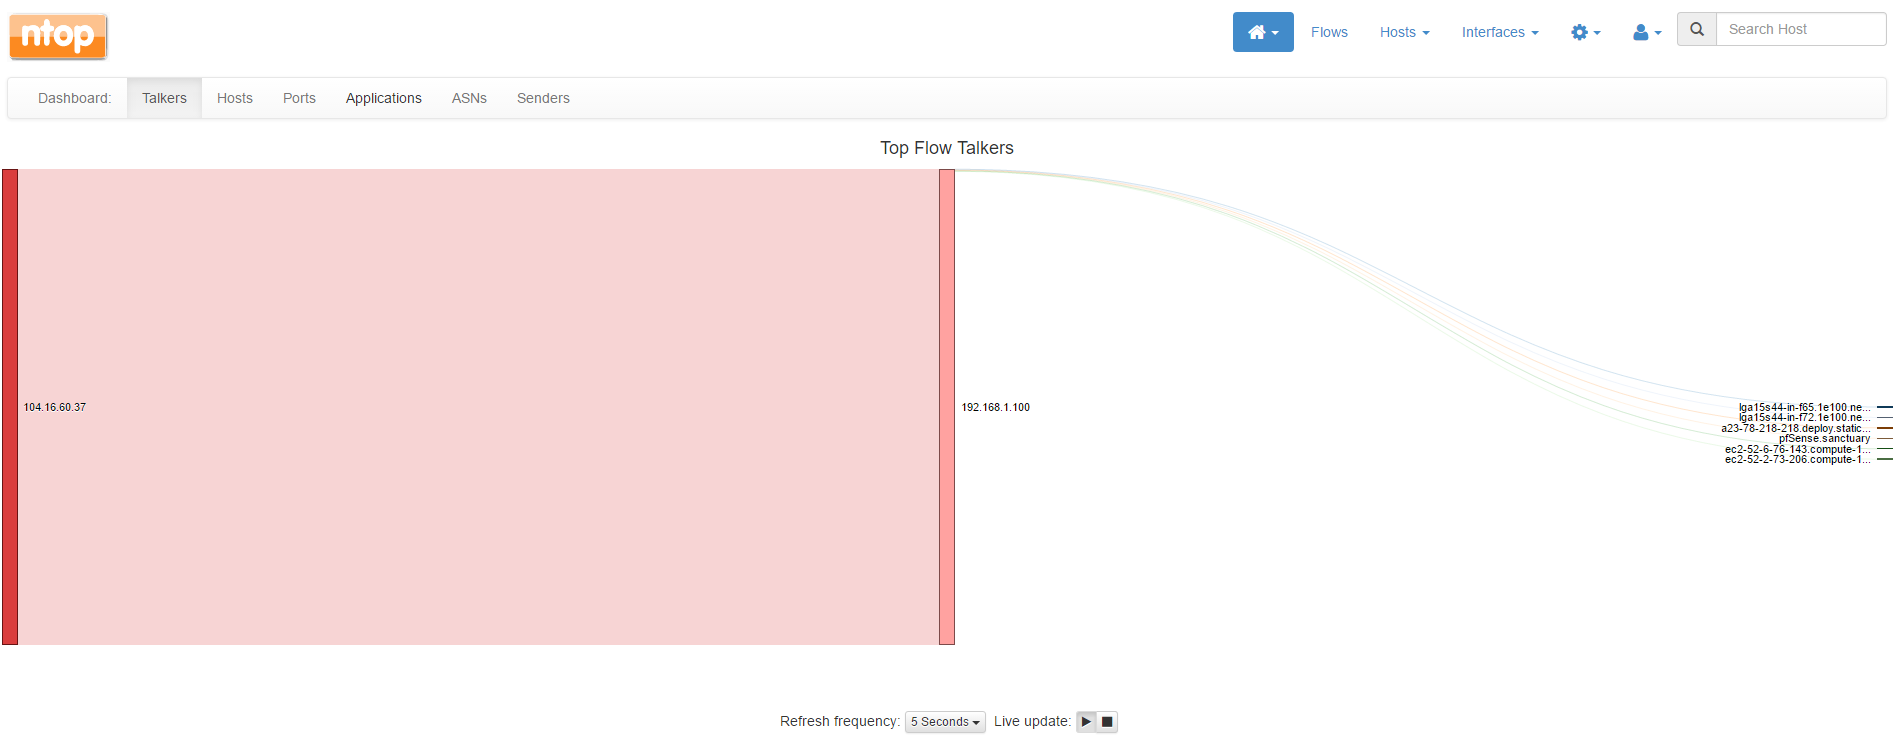Open the home icon dropdown
Image resolution: width=1901 pixels, height=752 pixels.
tap(1263, 32)
